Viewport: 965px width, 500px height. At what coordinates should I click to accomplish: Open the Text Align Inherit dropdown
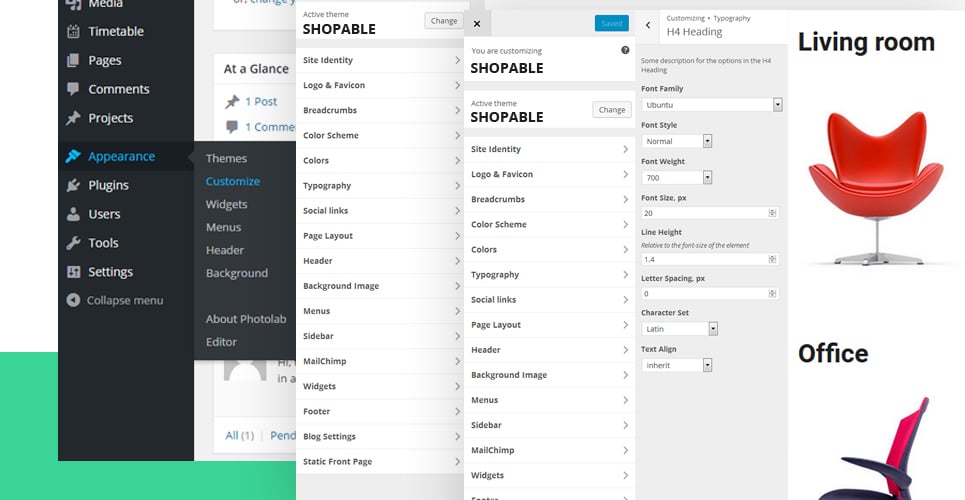tap(676, 365)
